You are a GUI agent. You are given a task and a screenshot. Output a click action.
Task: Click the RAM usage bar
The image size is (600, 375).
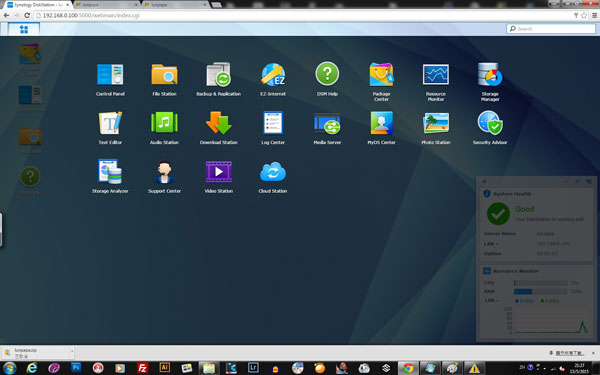click(x=541, y=292)
